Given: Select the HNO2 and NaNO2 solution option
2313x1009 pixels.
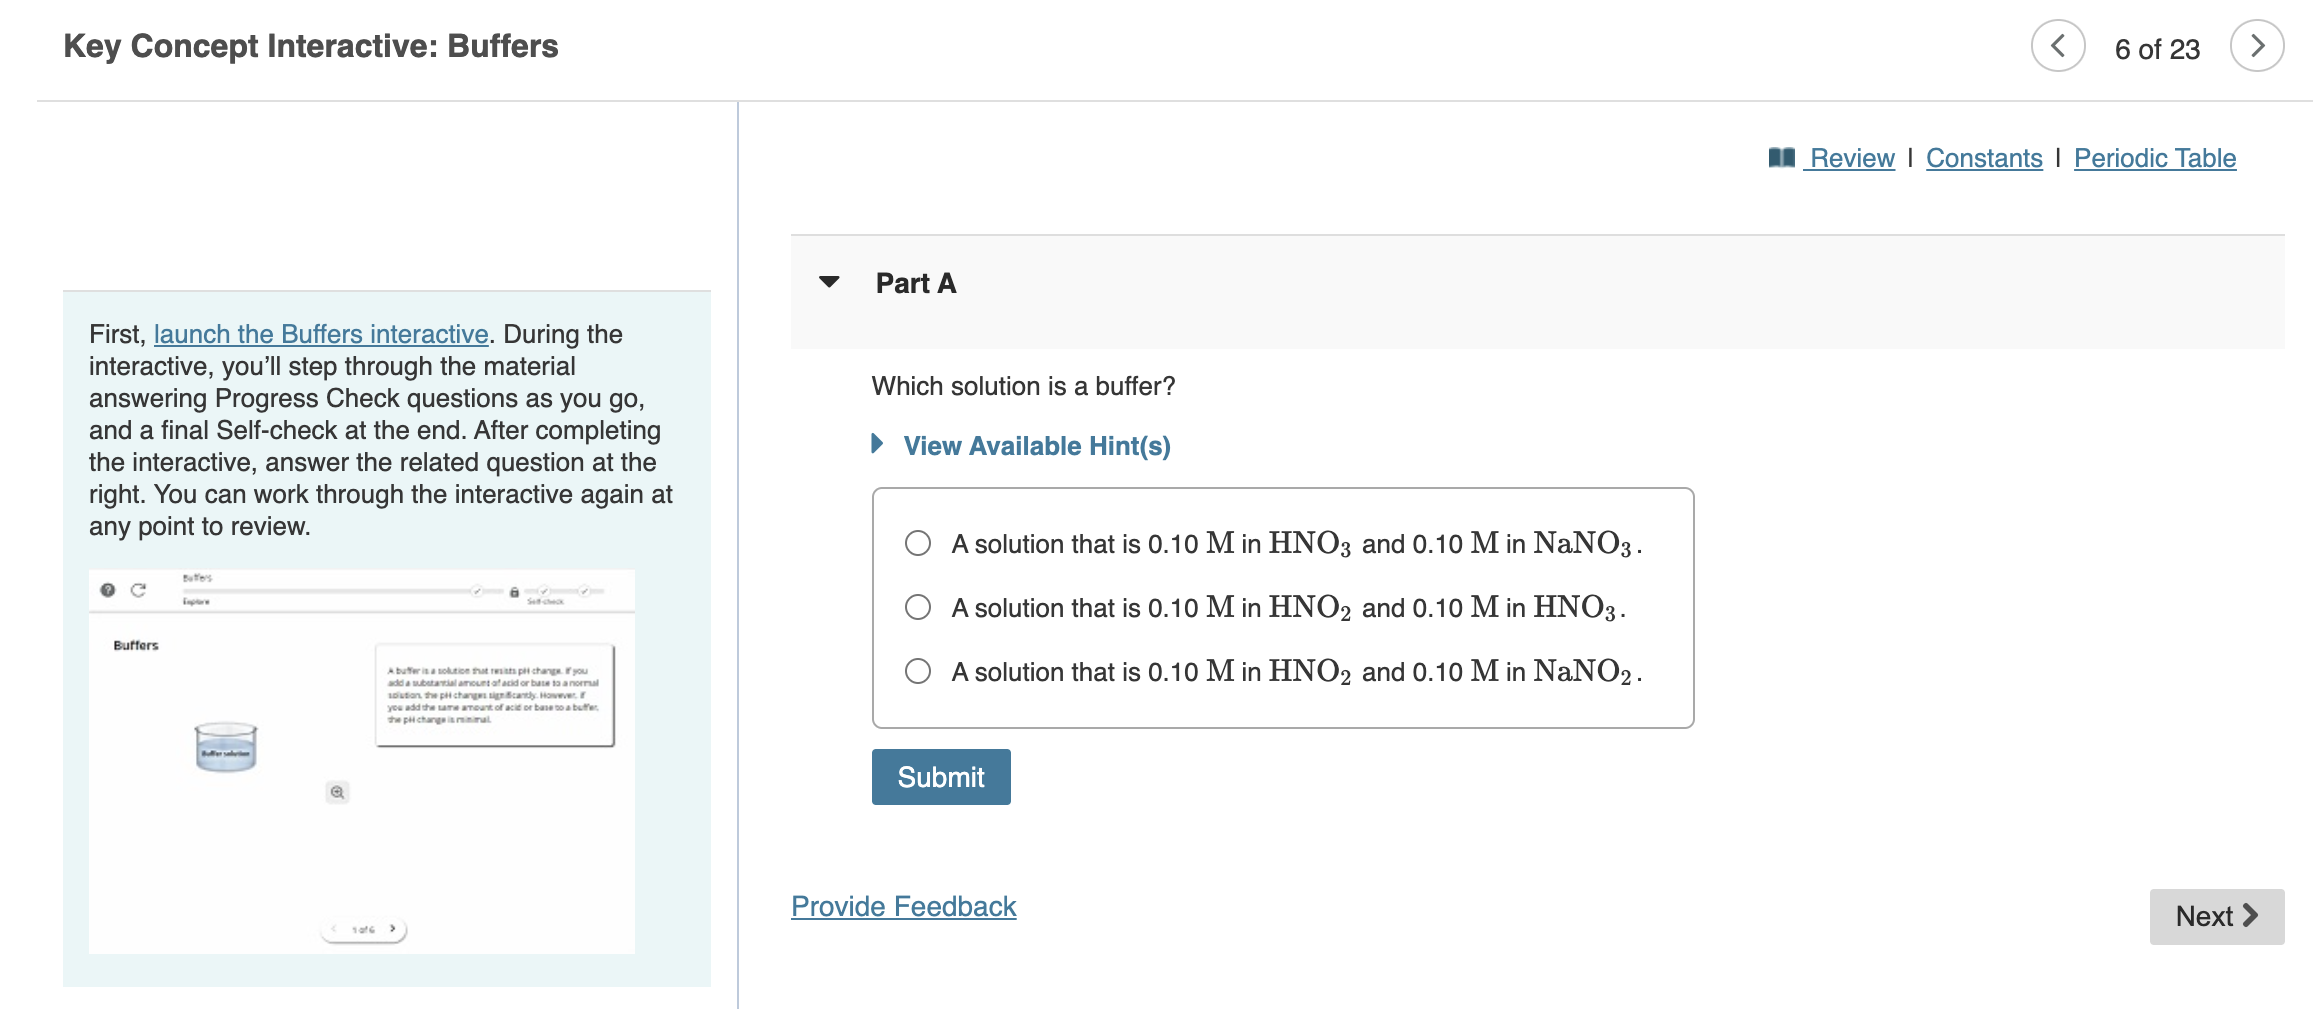Looking at the screenshot, I should point(917,671).
